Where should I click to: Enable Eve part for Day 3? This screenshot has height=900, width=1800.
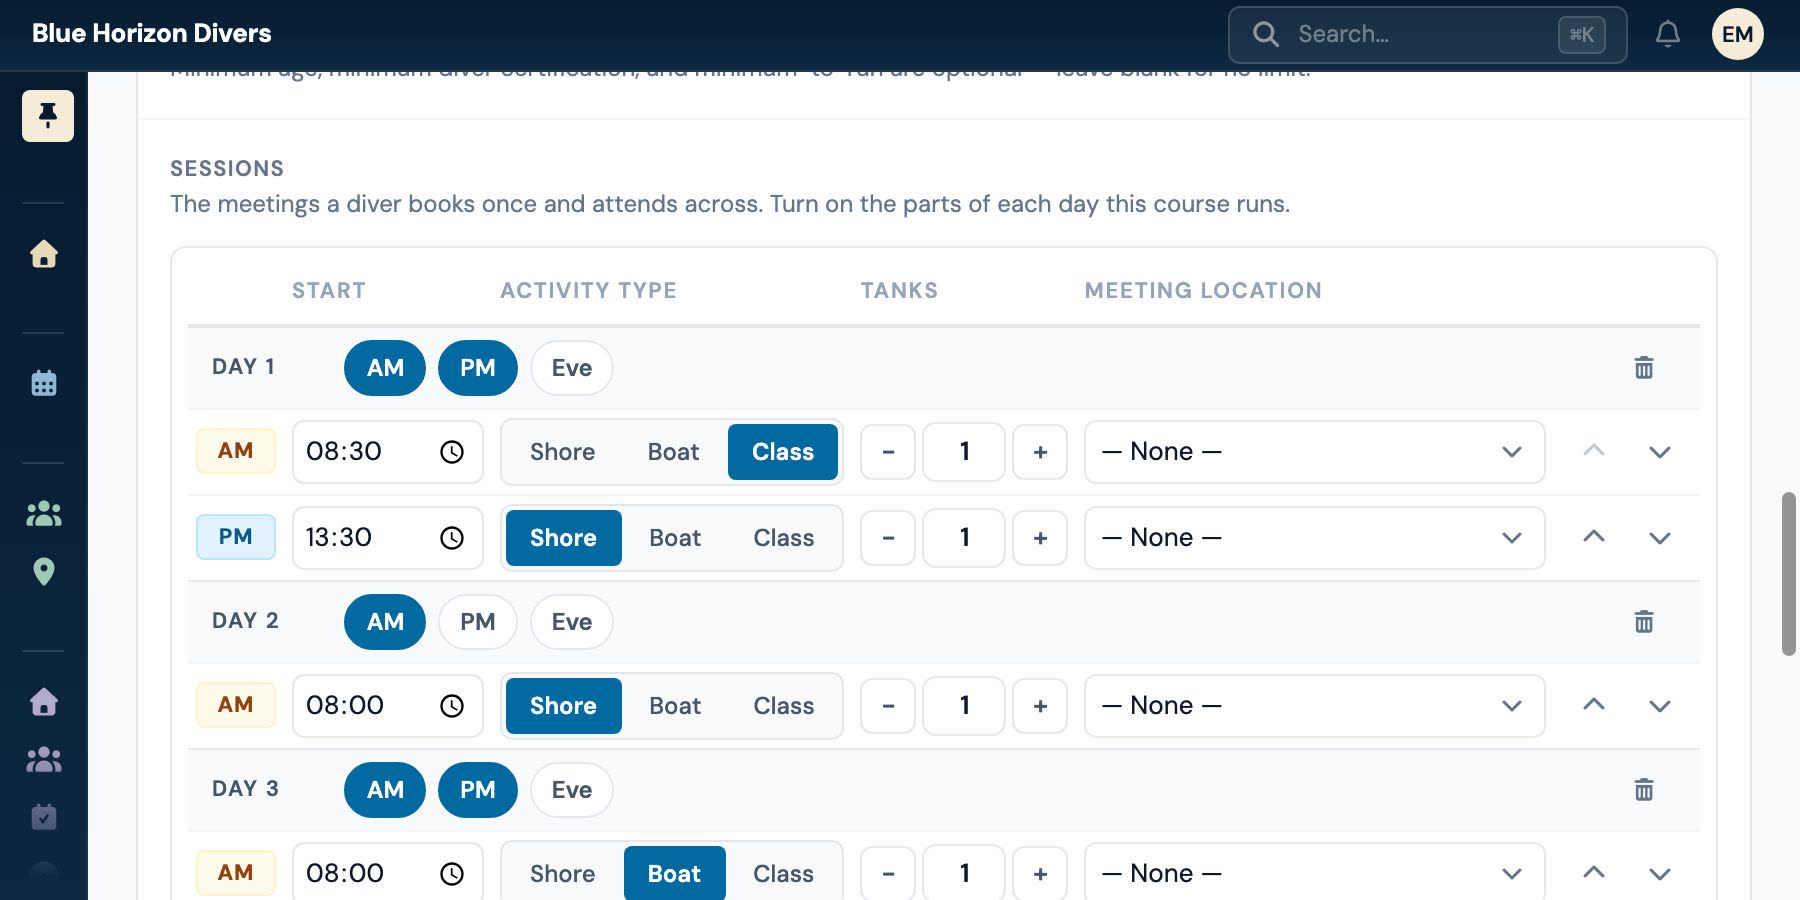[x=572, y=790]
